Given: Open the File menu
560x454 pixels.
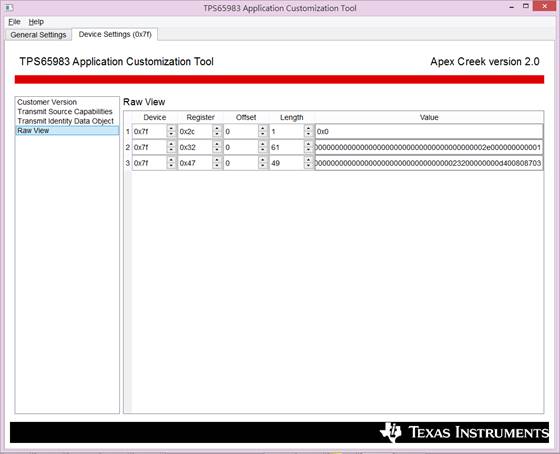Looking at the screenshot, I should point(14,22).
